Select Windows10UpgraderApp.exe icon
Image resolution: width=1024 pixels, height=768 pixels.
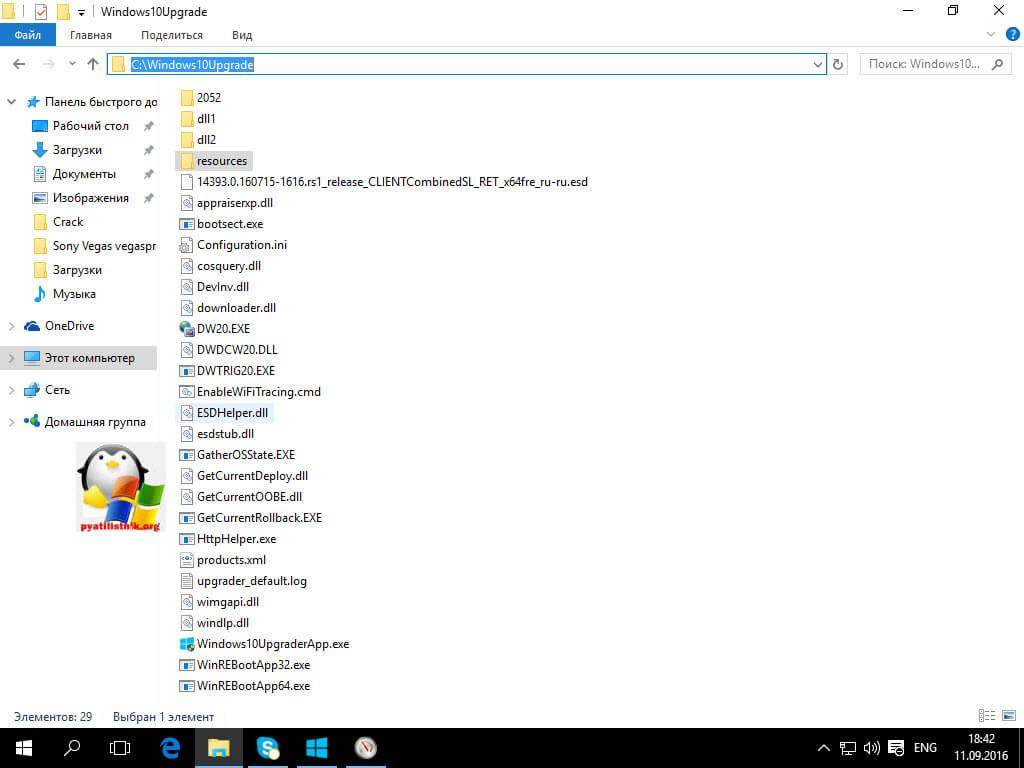(x=187, y=644)
